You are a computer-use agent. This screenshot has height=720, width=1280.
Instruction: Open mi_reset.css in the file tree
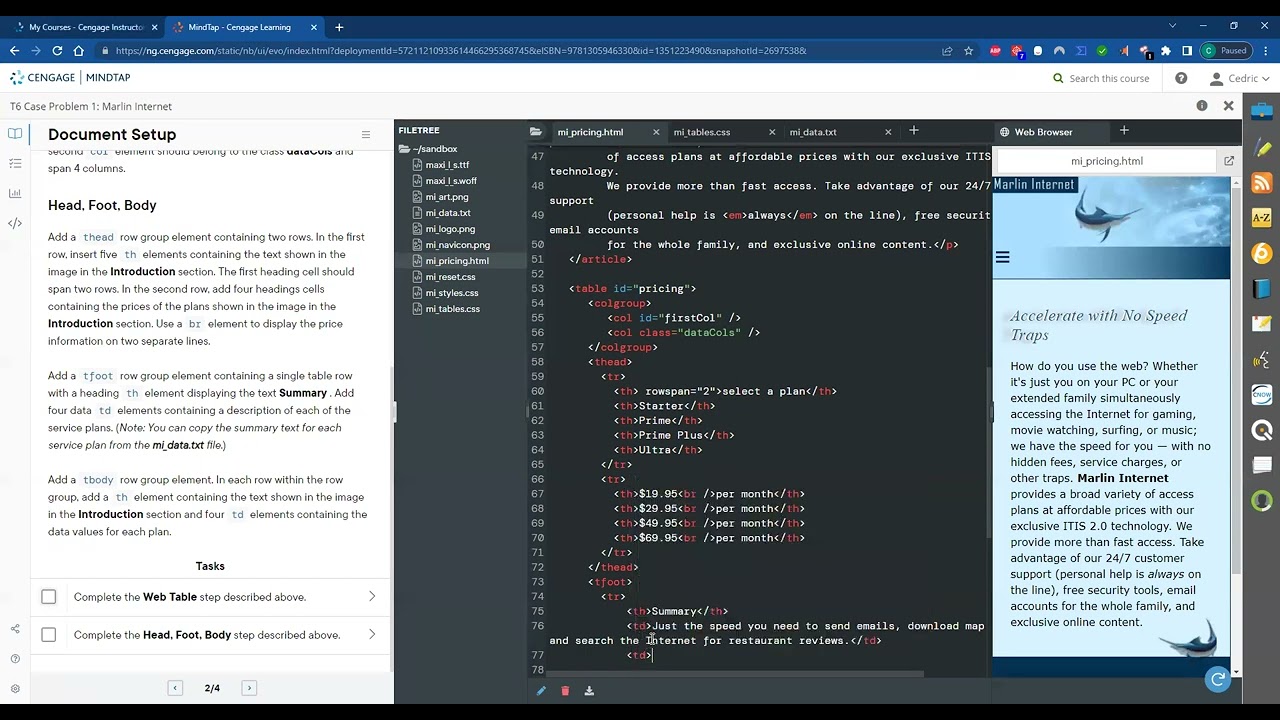click(x=451, y=277)
